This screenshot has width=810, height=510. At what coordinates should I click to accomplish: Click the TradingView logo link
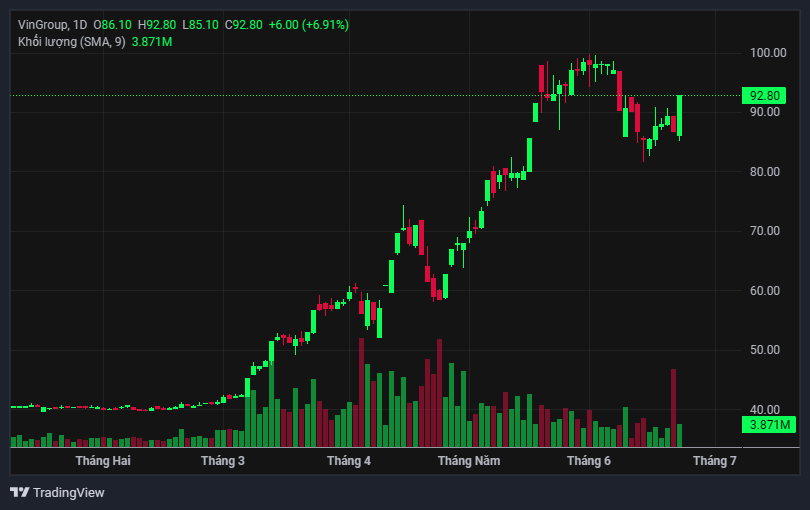tap(57, 492)
